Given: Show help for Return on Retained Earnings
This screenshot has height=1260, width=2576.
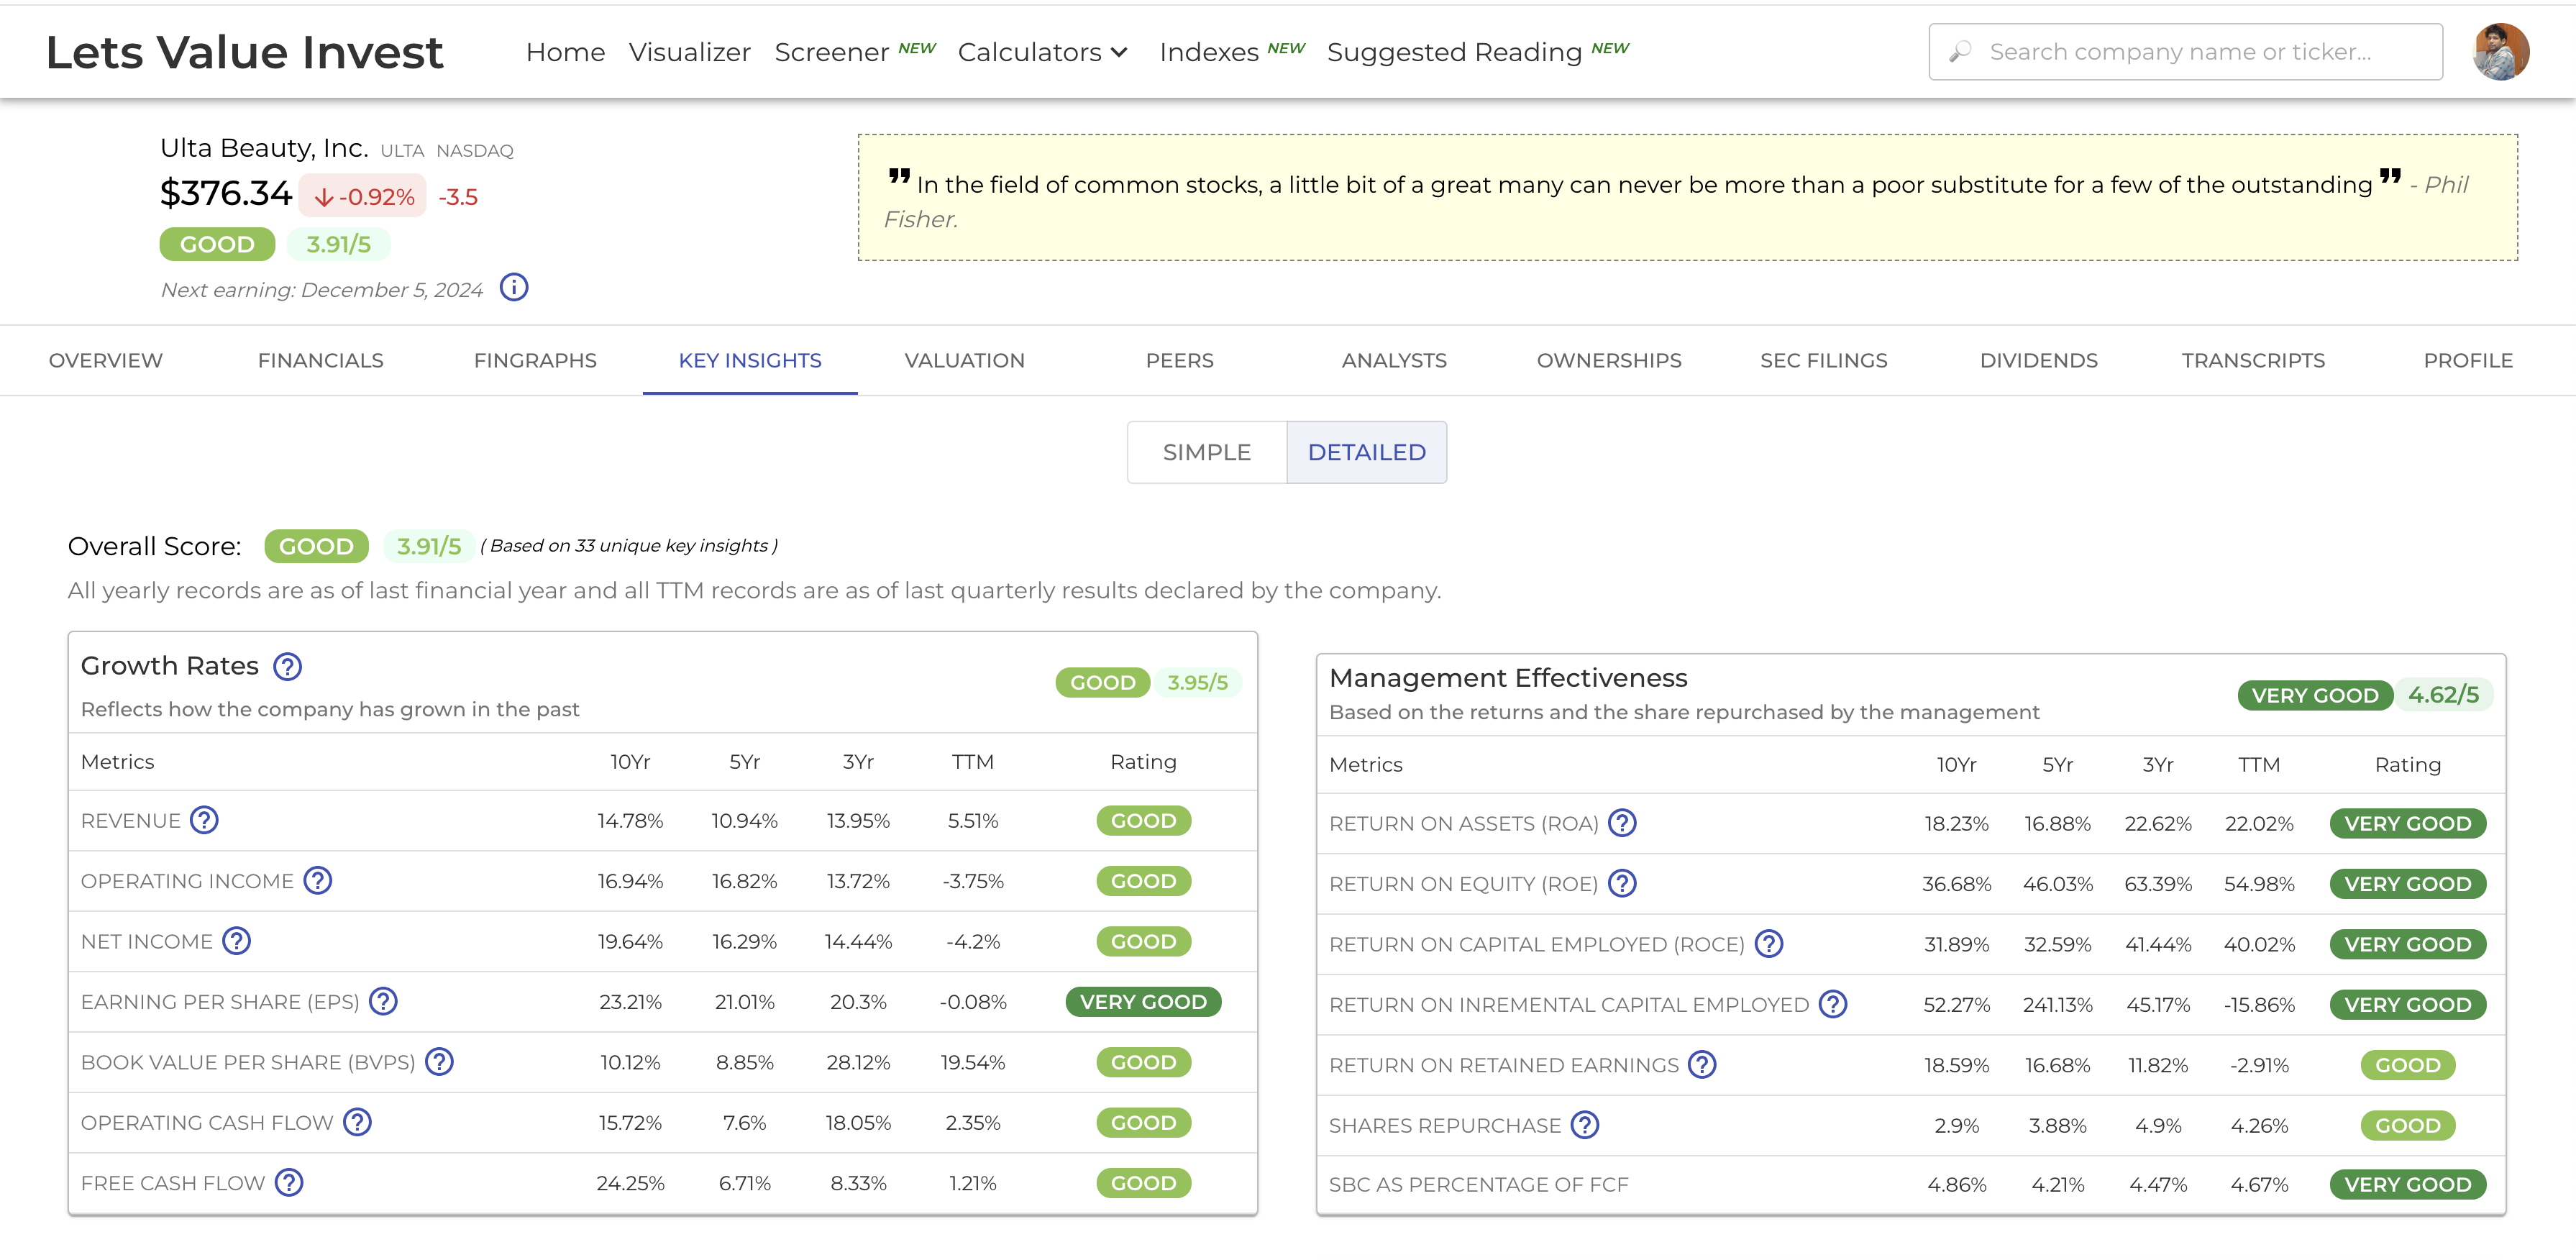Looking at the screenshot, I should 1702,1064.
